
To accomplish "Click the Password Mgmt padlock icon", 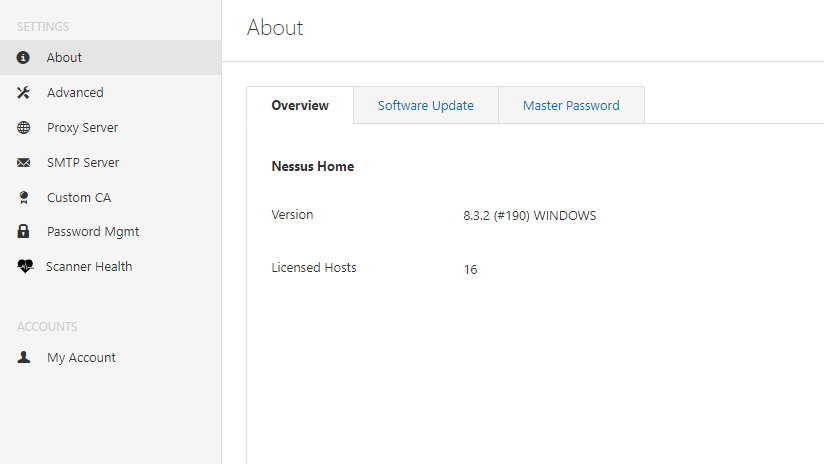I will 24,232.
